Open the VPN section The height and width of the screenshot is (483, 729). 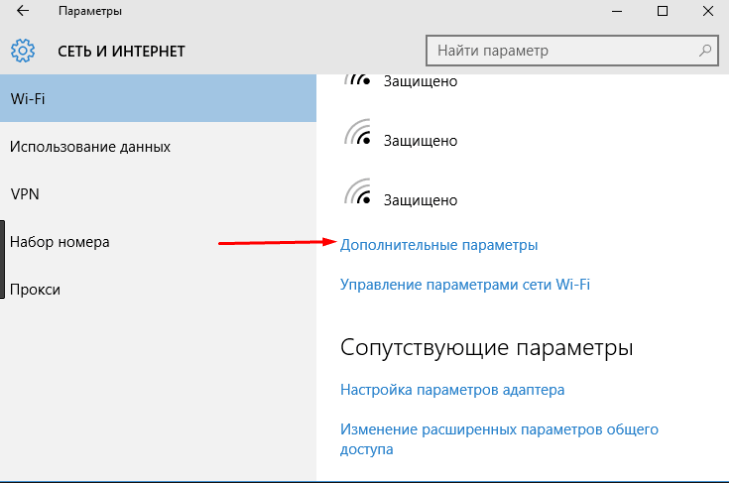158,194
